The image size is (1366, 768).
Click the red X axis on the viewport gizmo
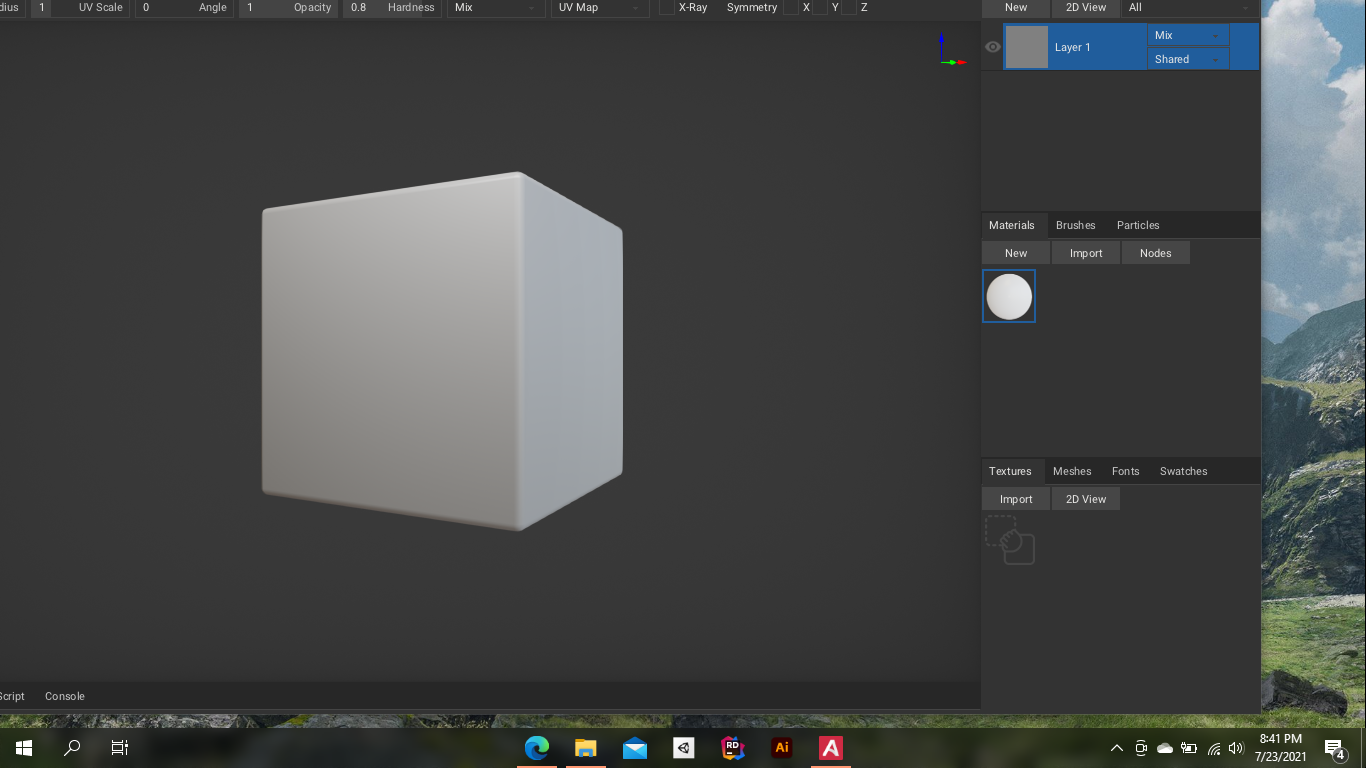click(962, 62)
